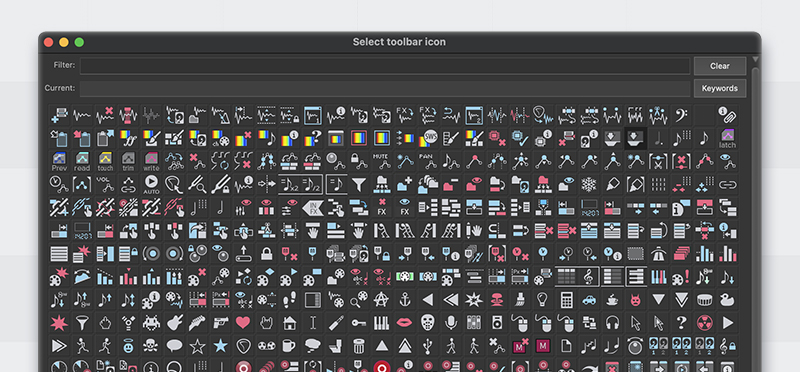This screenshot has width=800, height=372.
Task: Select the footprints icon
Action: click(x=289, y=300)
